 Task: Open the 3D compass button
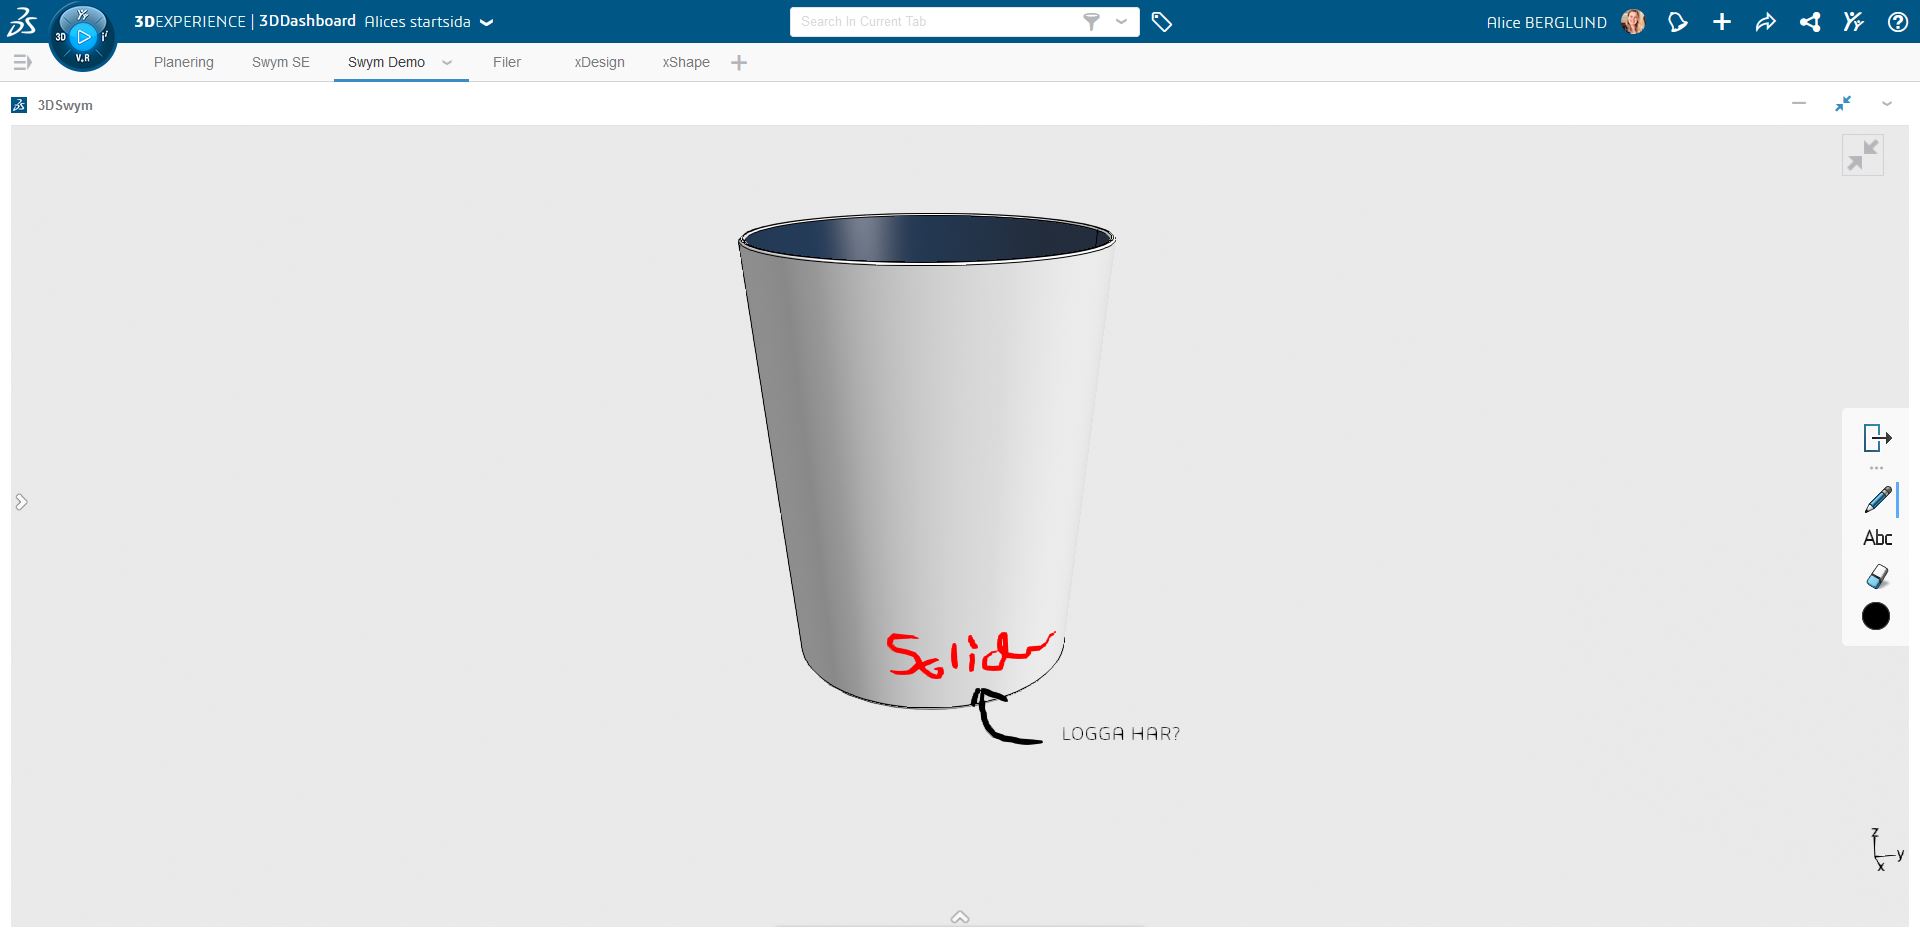pos(83,37)
